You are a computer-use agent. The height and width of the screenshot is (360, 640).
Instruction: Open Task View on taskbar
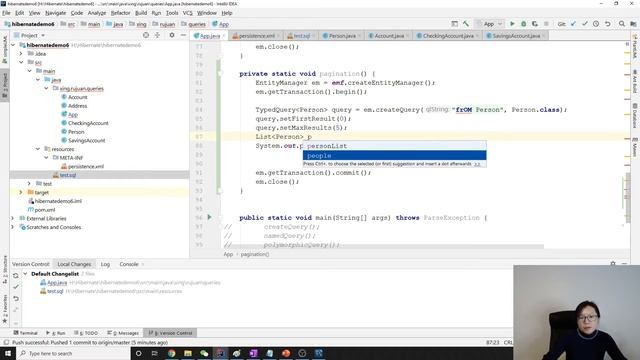click(x=155, y=353)
